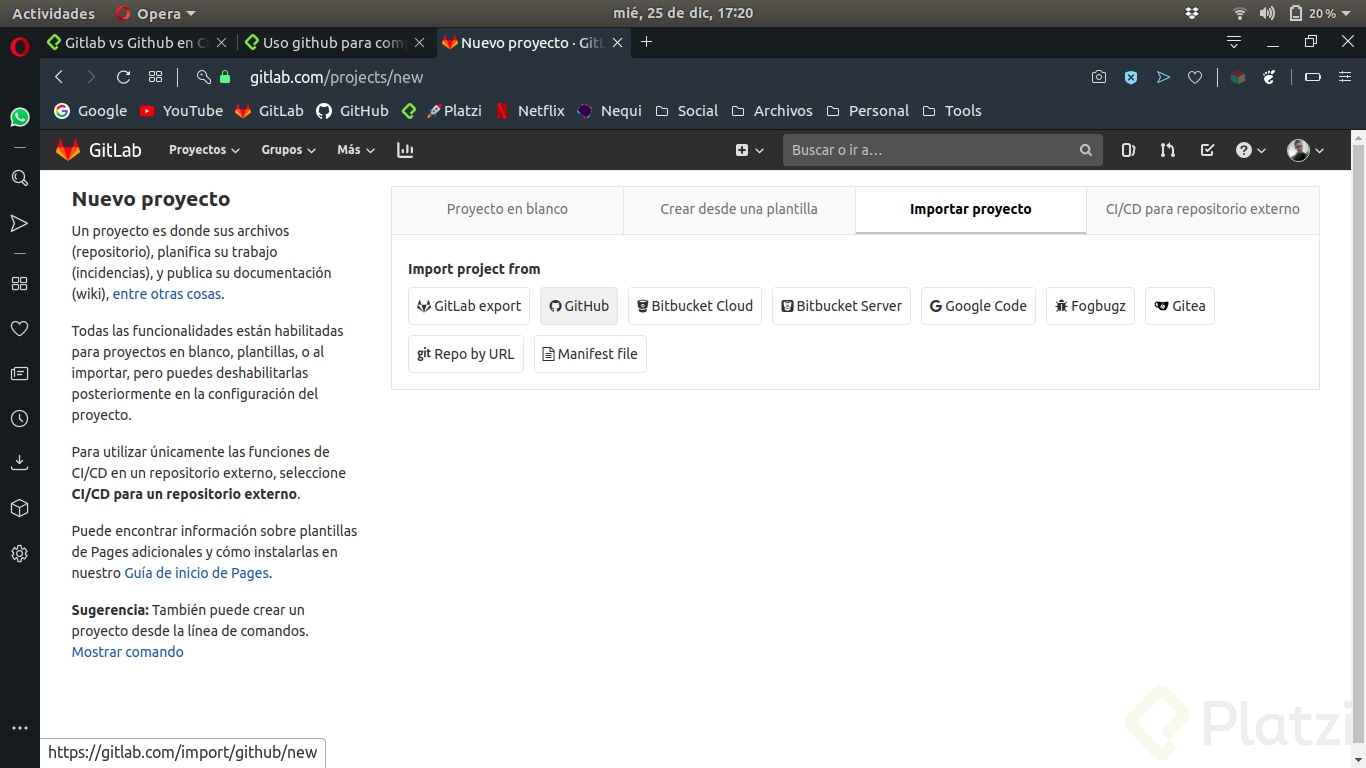Go back to the previous page
Viewport: 1366px width, 768px height.
[59, 77]
